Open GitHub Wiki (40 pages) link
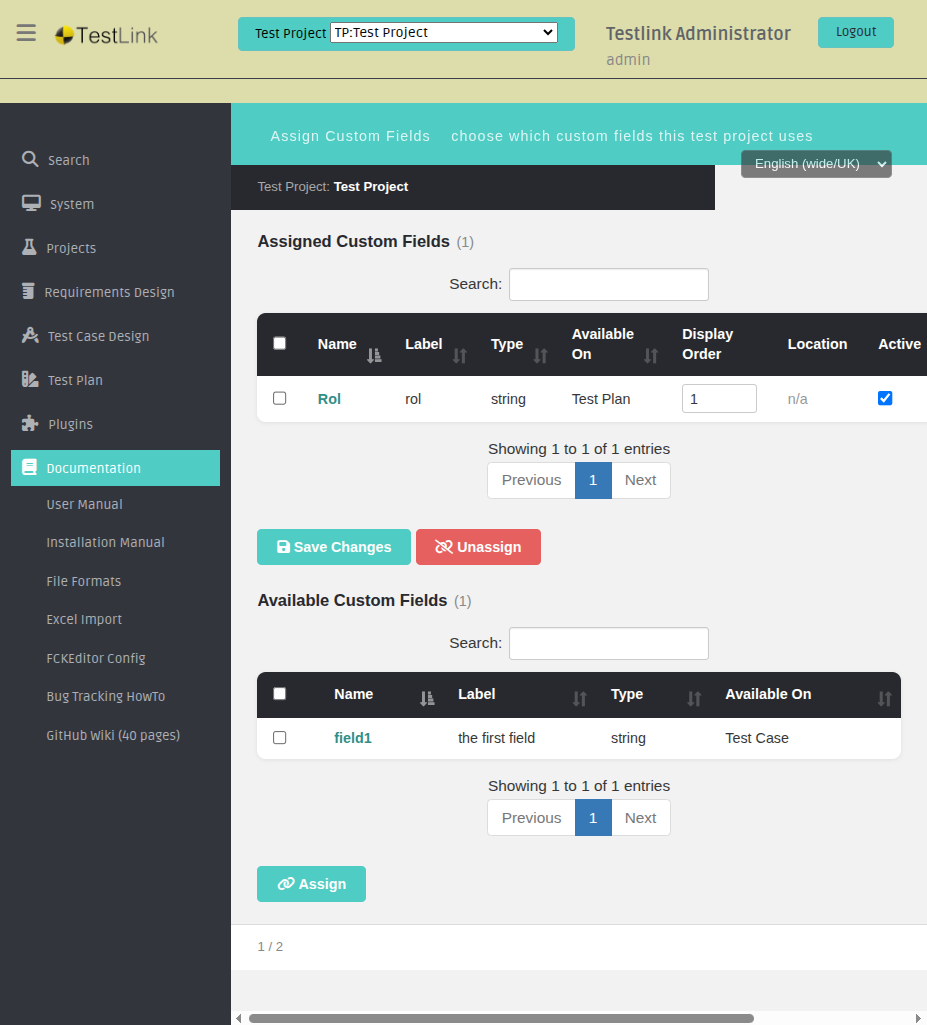Viewport: 927px width, 1025px height. tap(113, 735)
